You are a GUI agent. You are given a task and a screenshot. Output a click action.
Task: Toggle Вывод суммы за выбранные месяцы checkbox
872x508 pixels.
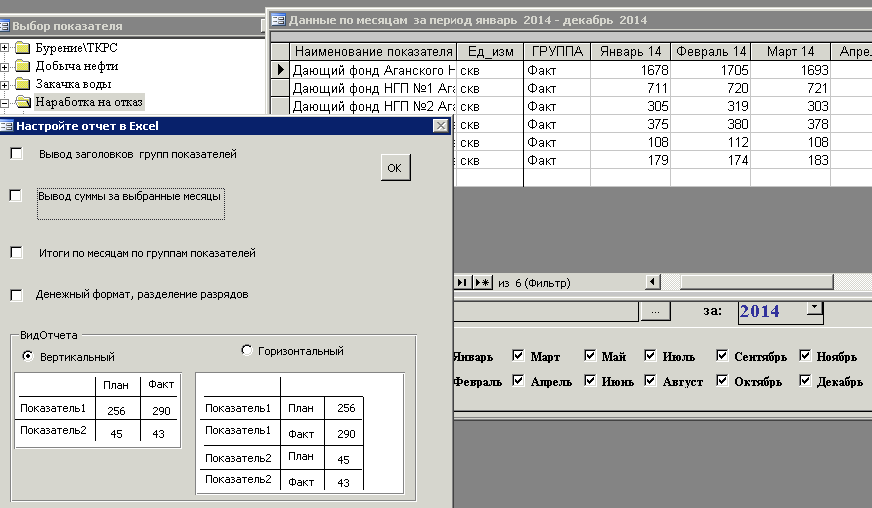[x=16, y=195]
